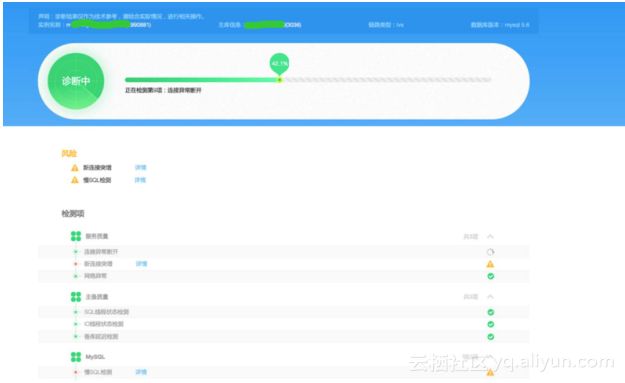This screenshot has width=625, height=383.
Task: Click the warning icon beside 新连接突增 under 风险
Action: tap(75, 168)
